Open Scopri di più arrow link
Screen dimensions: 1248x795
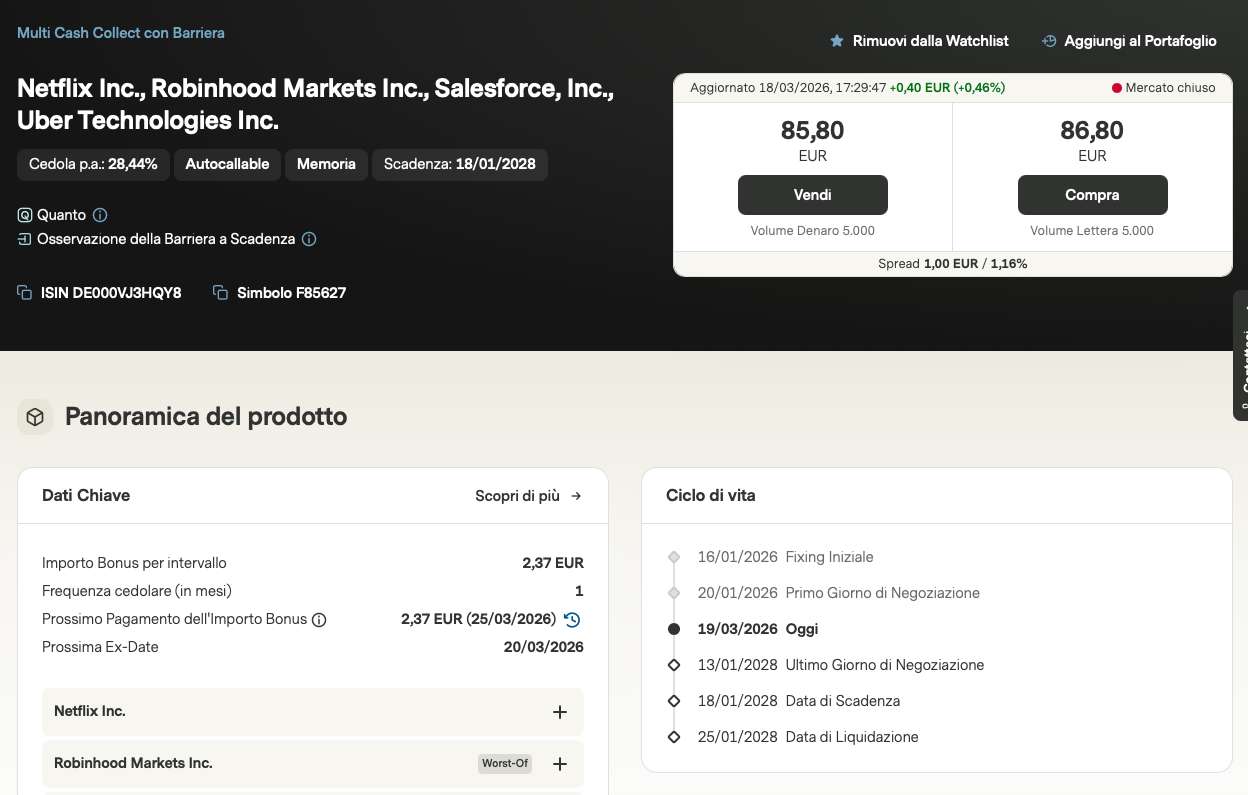point(528,496)
